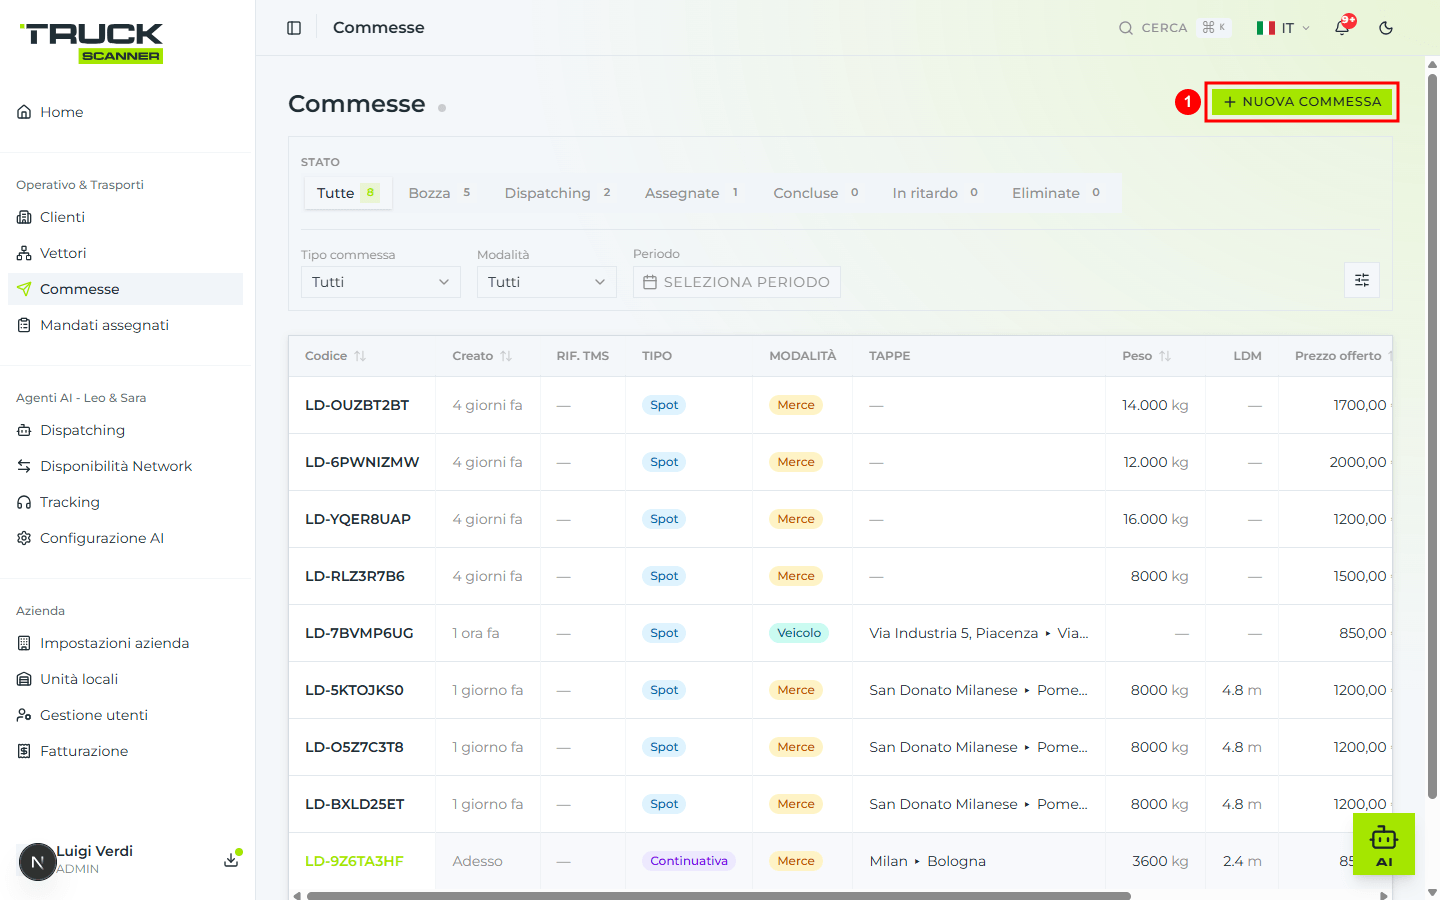
Task: Click the Veicolo modalità badge
Action: [799, 633]
